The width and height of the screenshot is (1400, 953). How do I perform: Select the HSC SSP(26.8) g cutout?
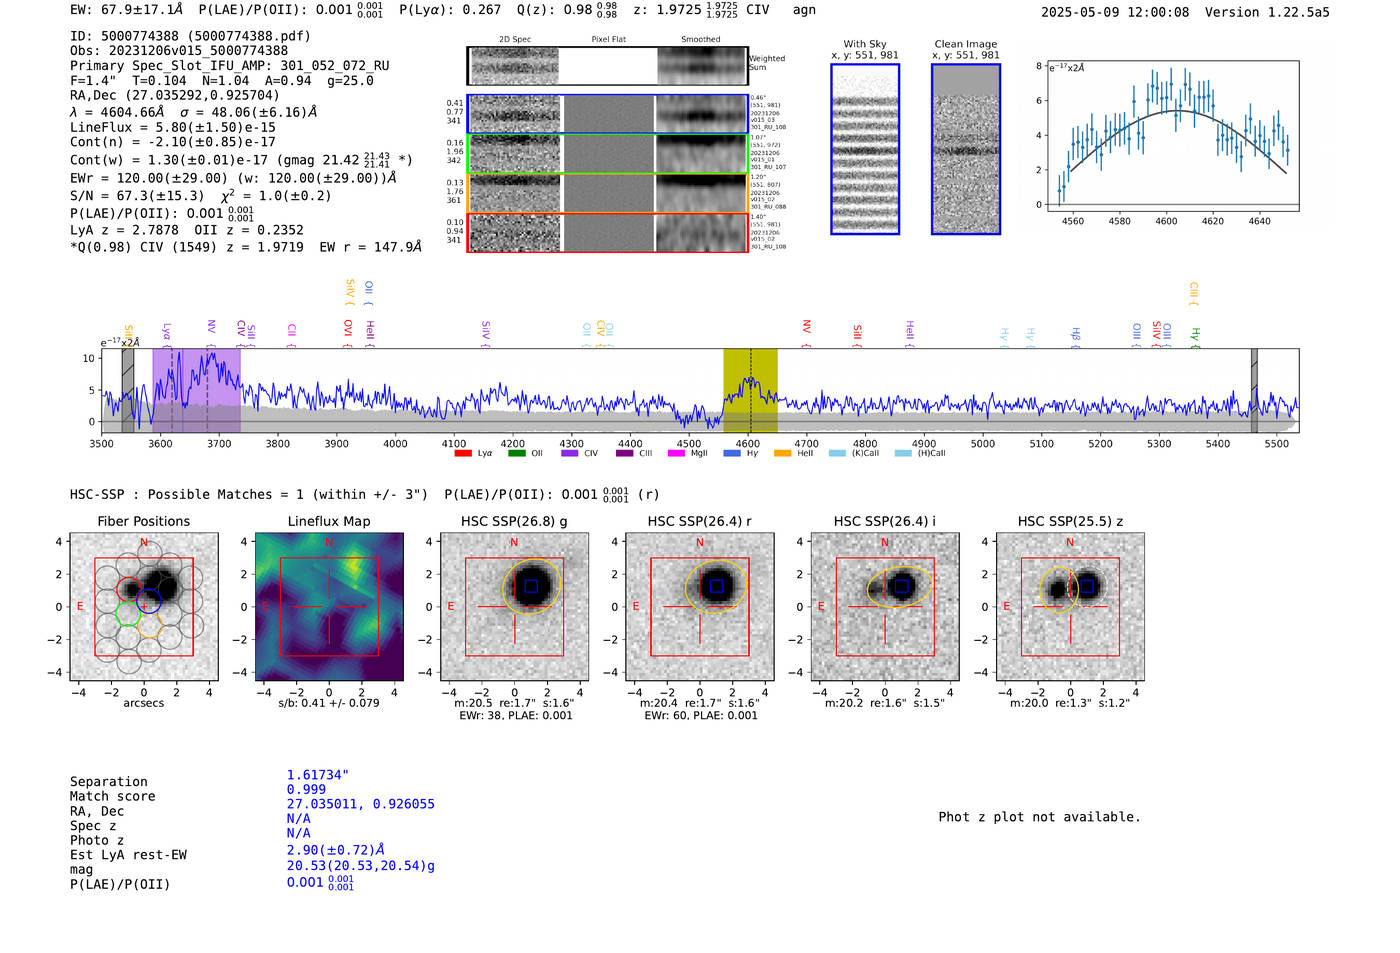click(x=514, y=607)
